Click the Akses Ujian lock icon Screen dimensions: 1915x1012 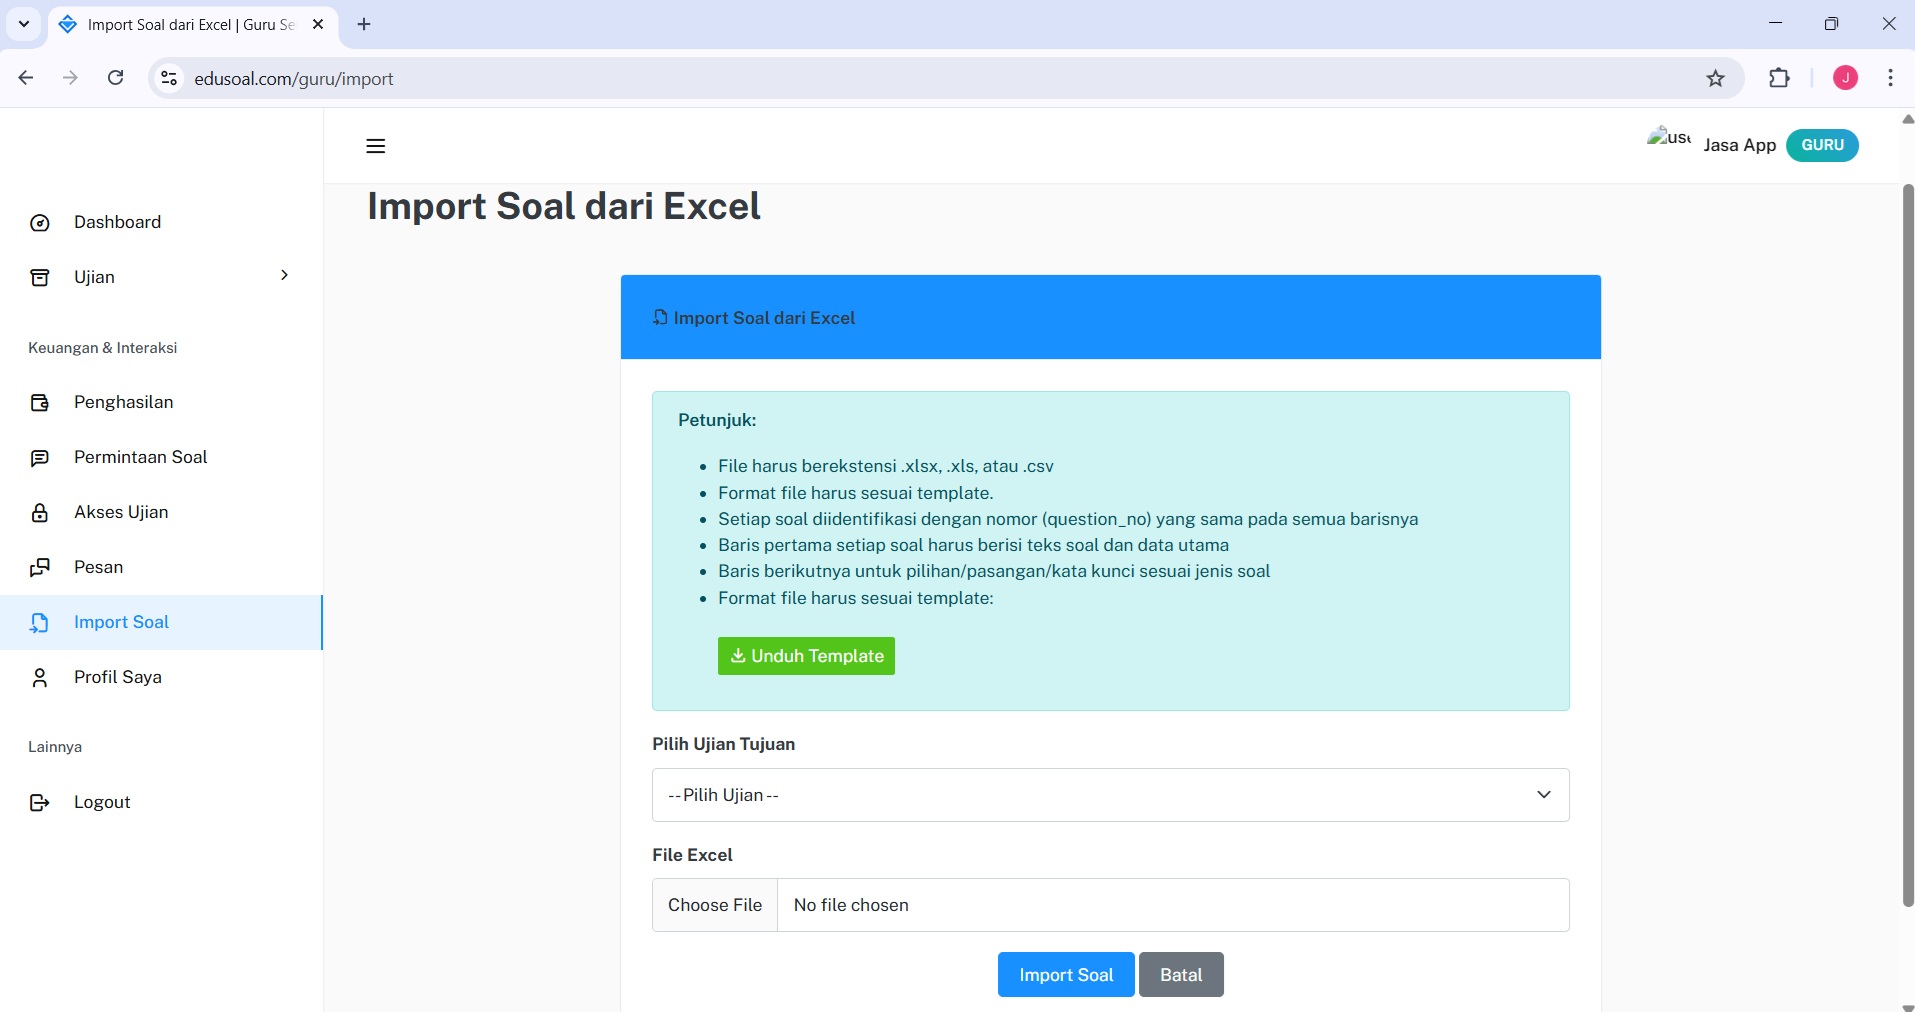(40, 513)
